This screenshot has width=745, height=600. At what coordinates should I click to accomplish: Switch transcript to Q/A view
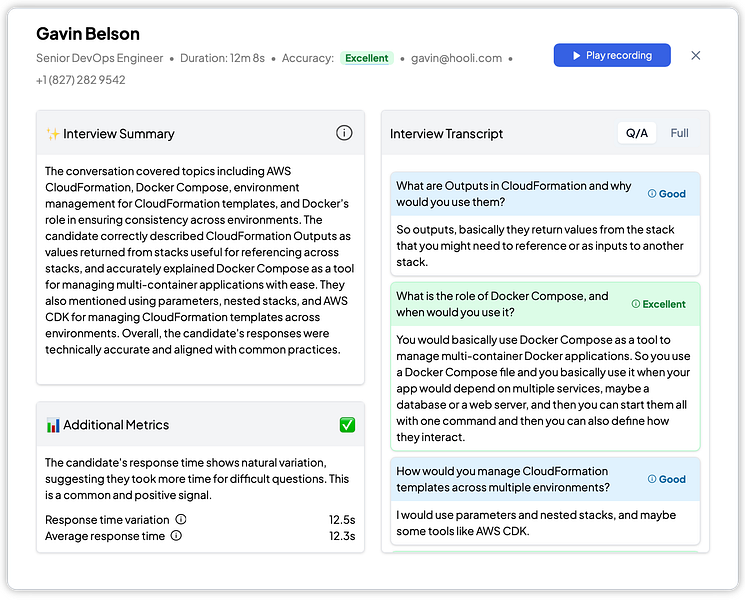(637, 133)
